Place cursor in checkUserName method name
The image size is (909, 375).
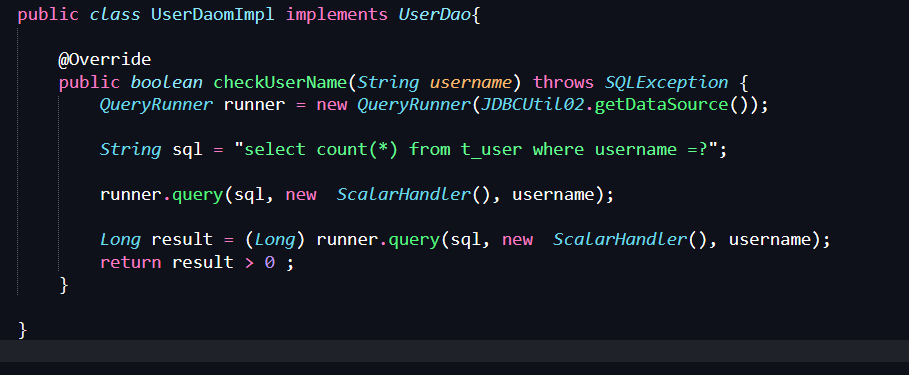point(280,82)
